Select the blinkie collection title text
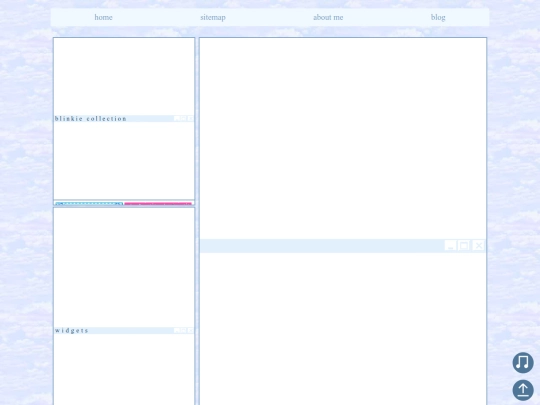The image size is (540, 405). pos(91,118)
